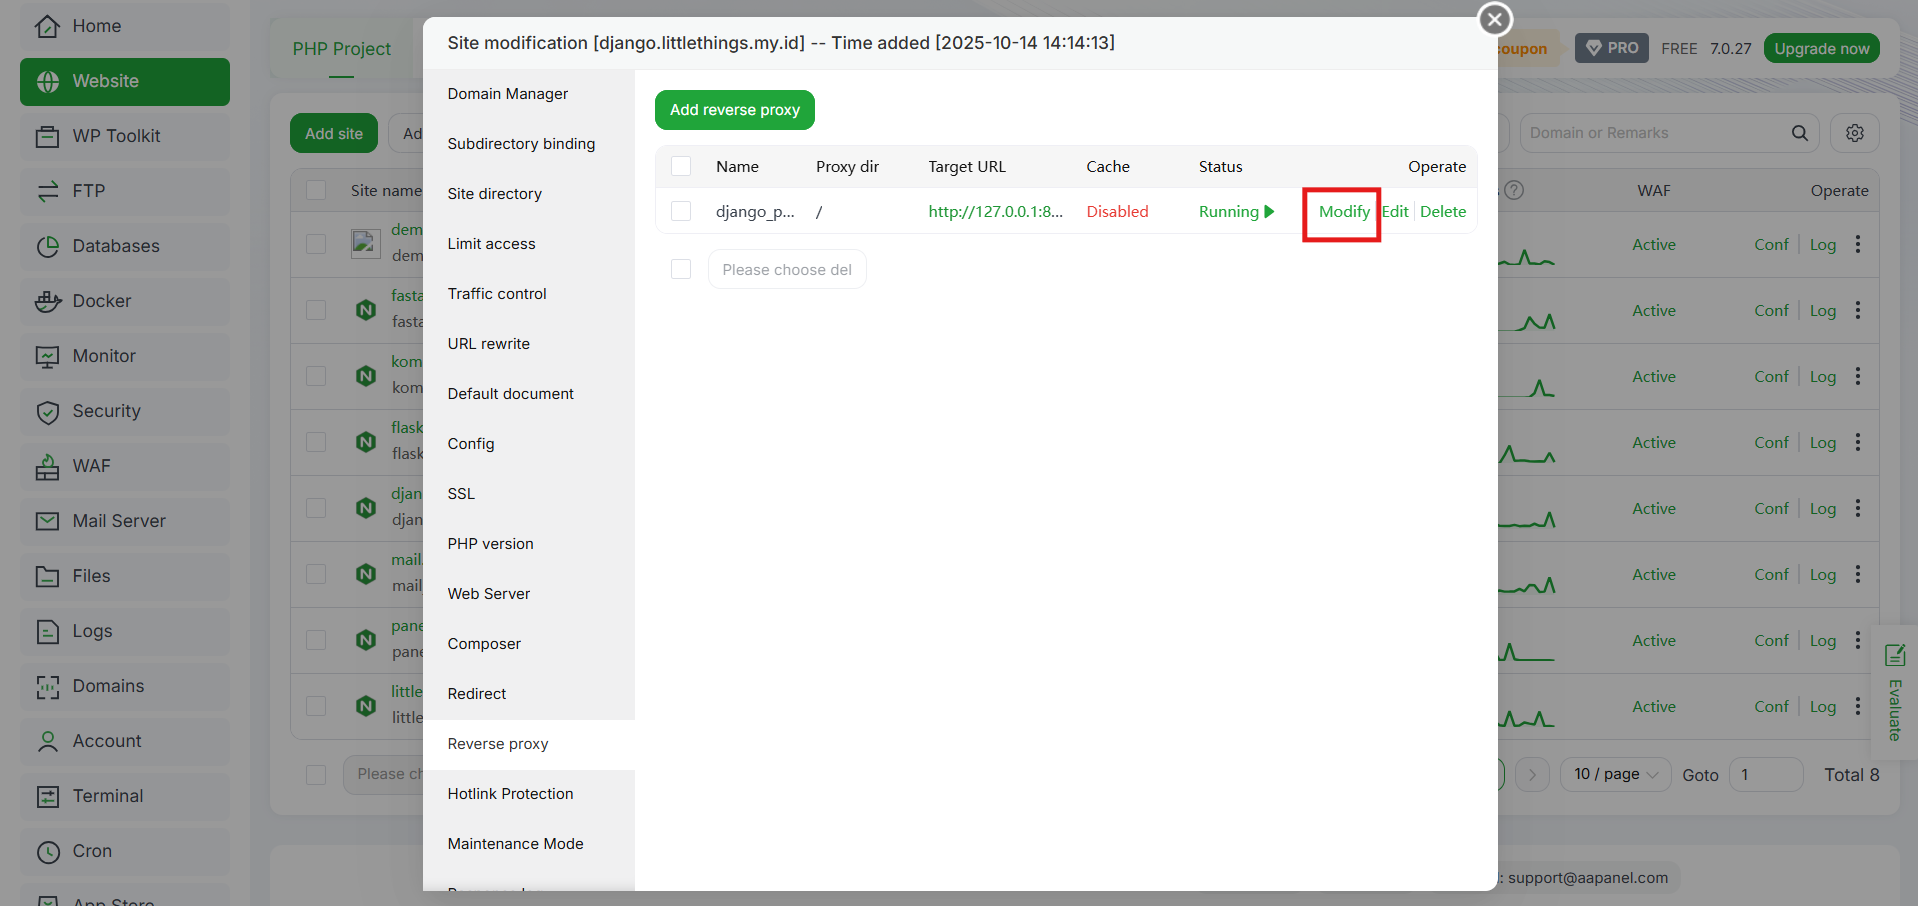The height and width of the screenshot is (906, 1918).
Task: Open the Databases icon
Action: (47, 246)
